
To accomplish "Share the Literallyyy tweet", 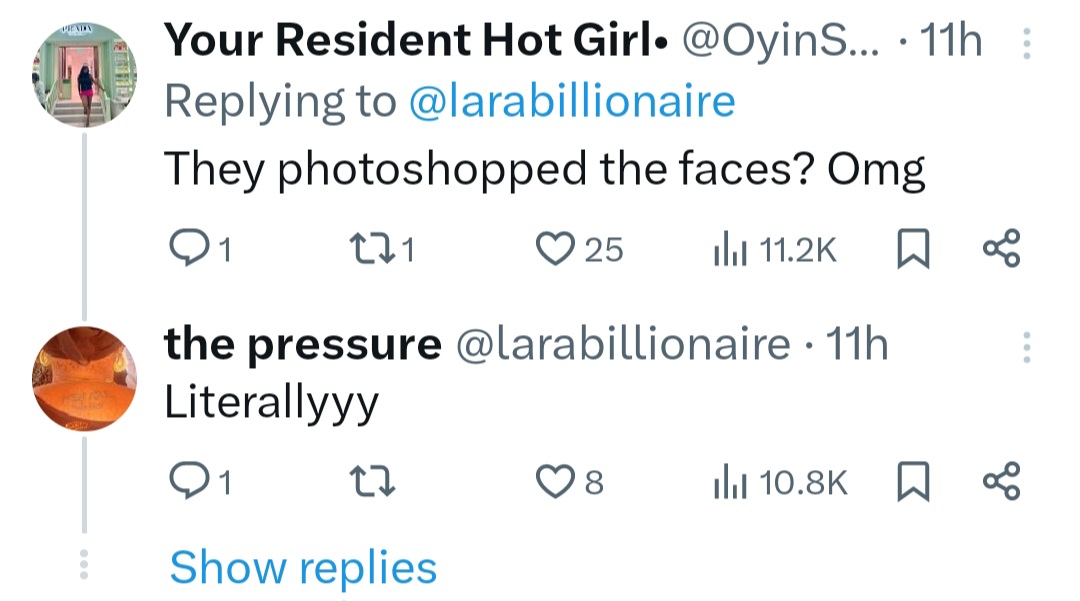I will coord(1001,483).
